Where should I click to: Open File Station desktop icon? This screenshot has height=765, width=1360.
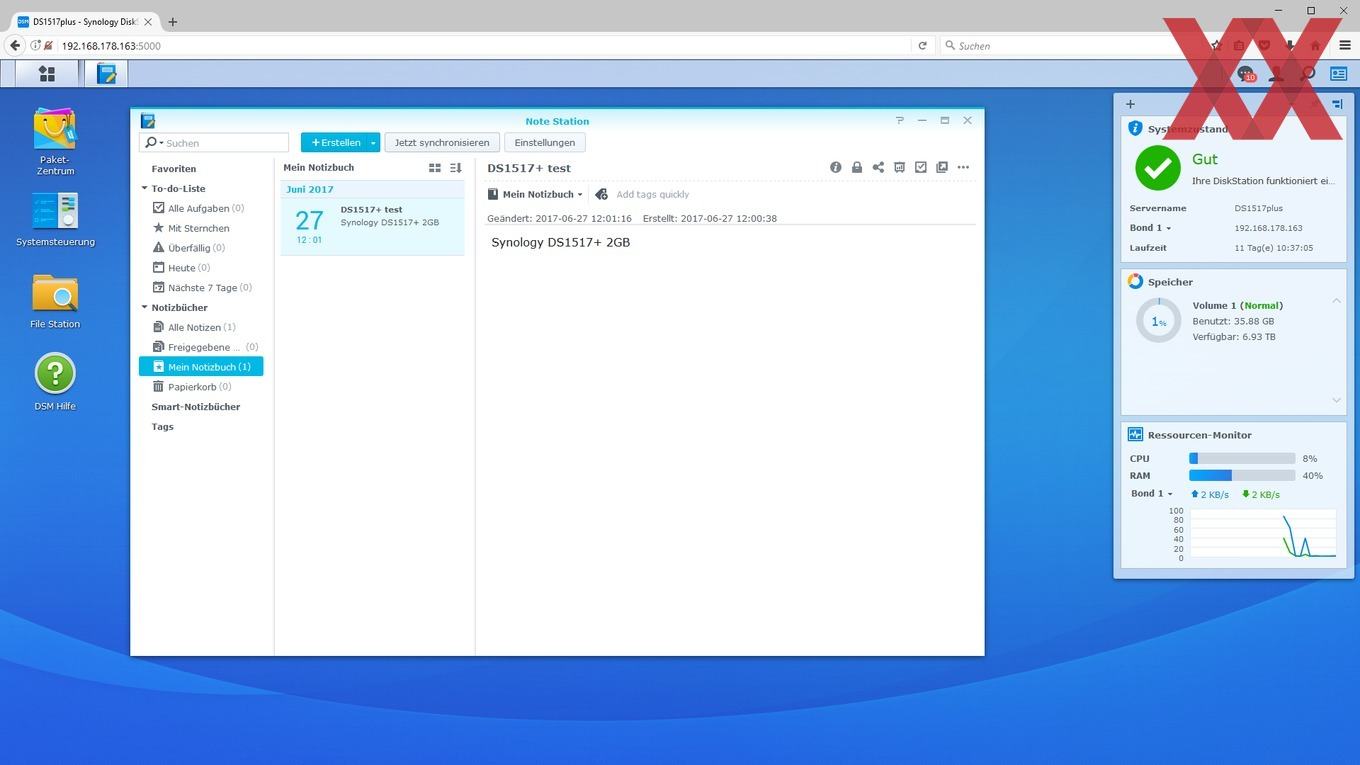(55, 301)
